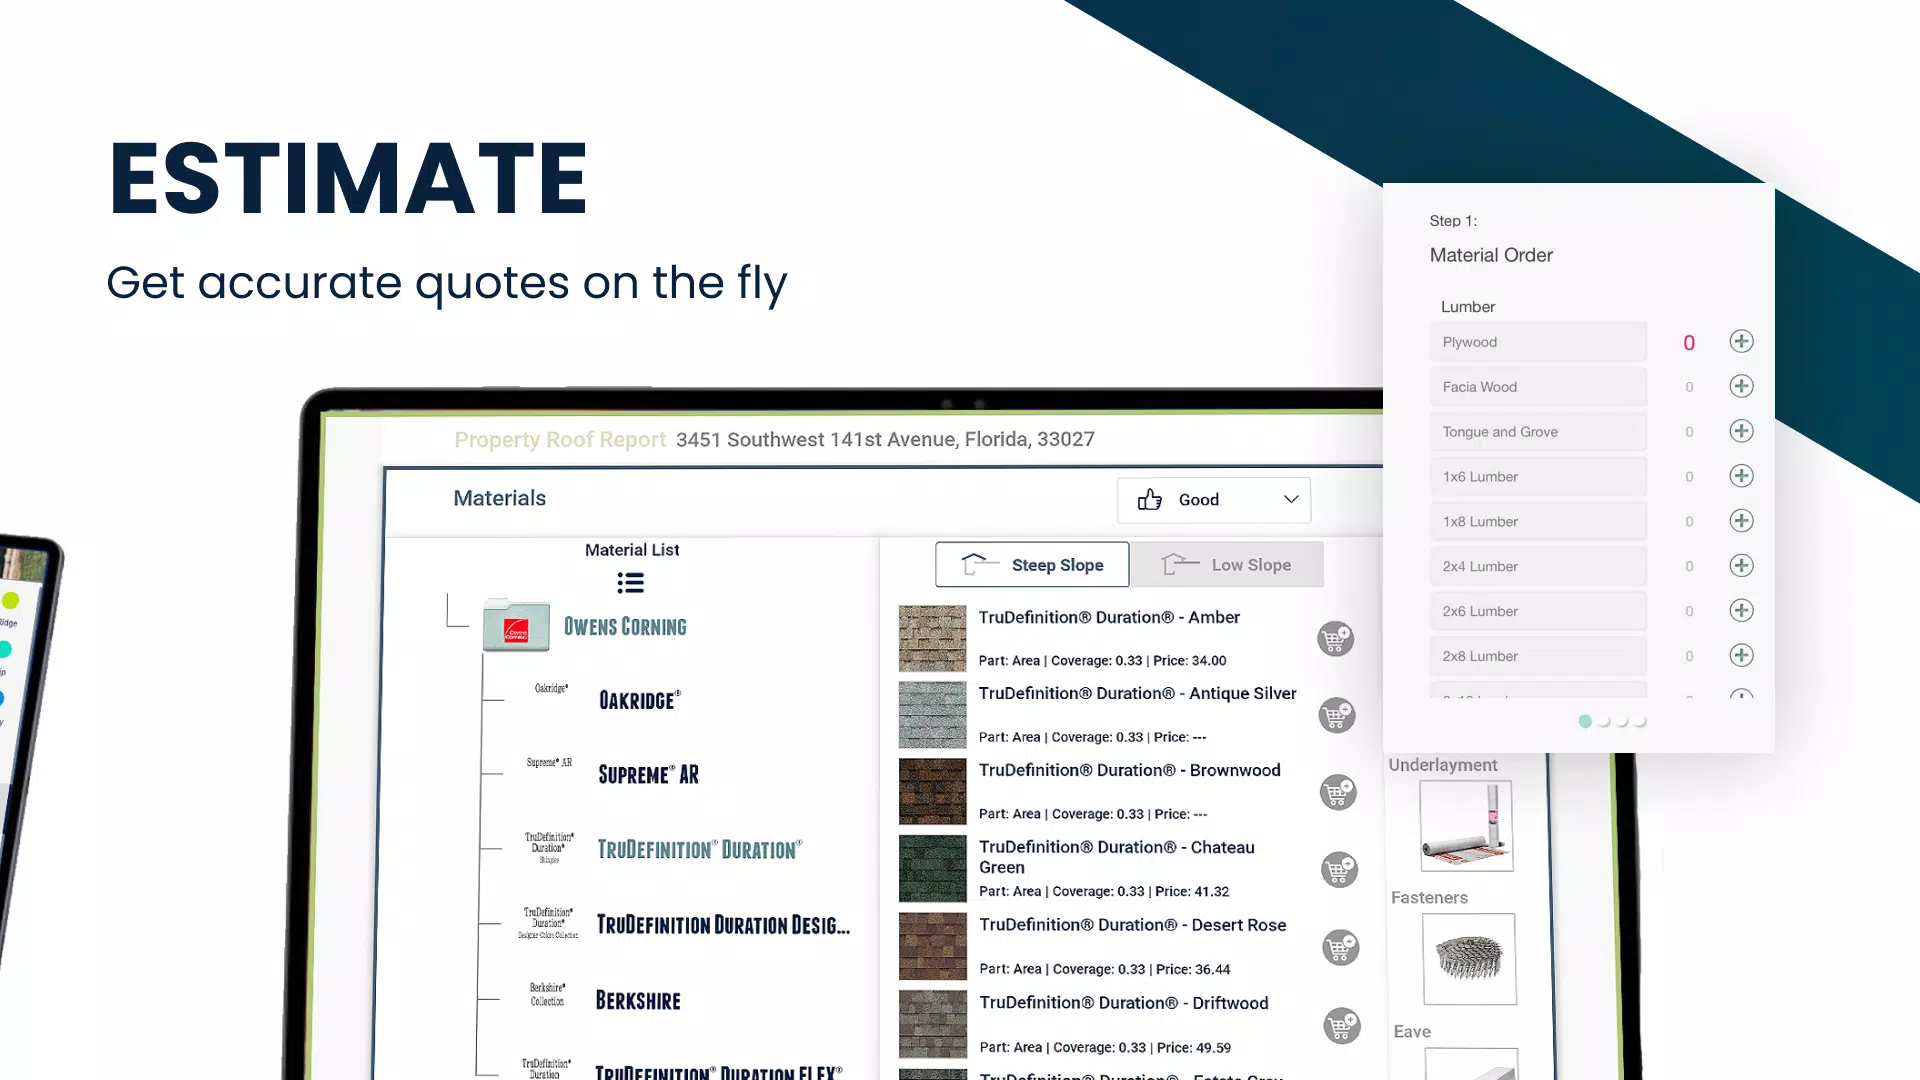Add 2x8 Lumber with plus icon
The width and height of the screenshot is (1920, 1080).
(x=1741, y=656)
